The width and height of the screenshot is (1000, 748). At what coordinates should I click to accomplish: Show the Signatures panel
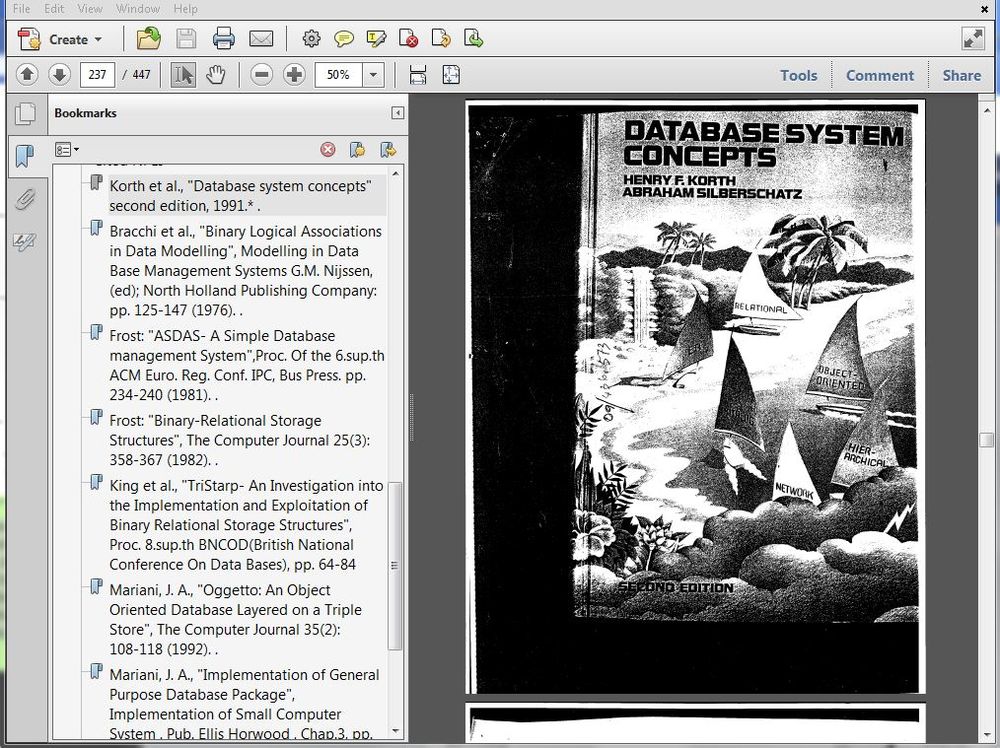click(26, 242)
